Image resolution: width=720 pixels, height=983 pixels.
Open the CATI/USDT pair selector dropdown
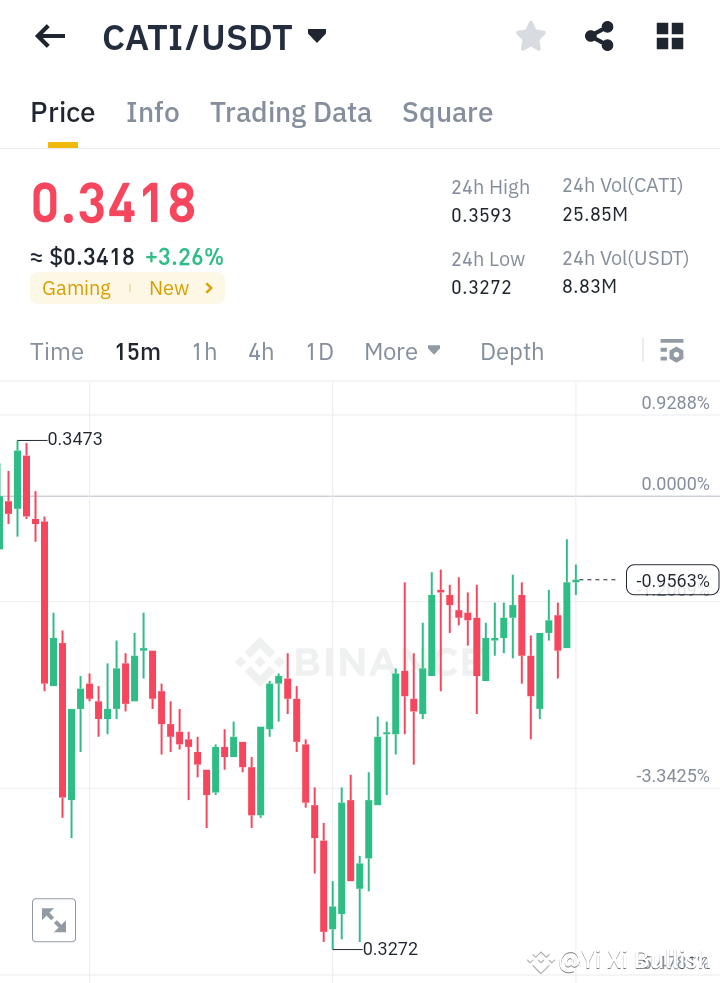click(x=316, y=36)
